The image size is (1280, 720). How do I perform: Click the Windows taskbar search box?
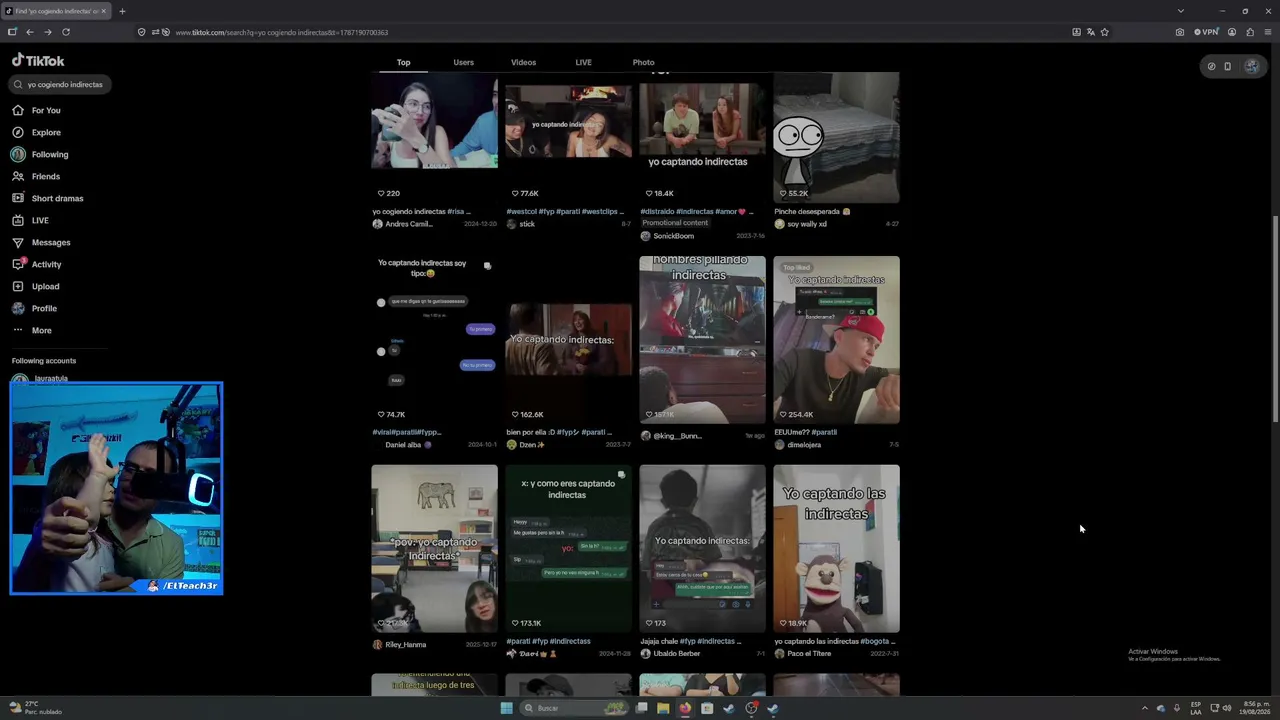click(x=575, y=708)
